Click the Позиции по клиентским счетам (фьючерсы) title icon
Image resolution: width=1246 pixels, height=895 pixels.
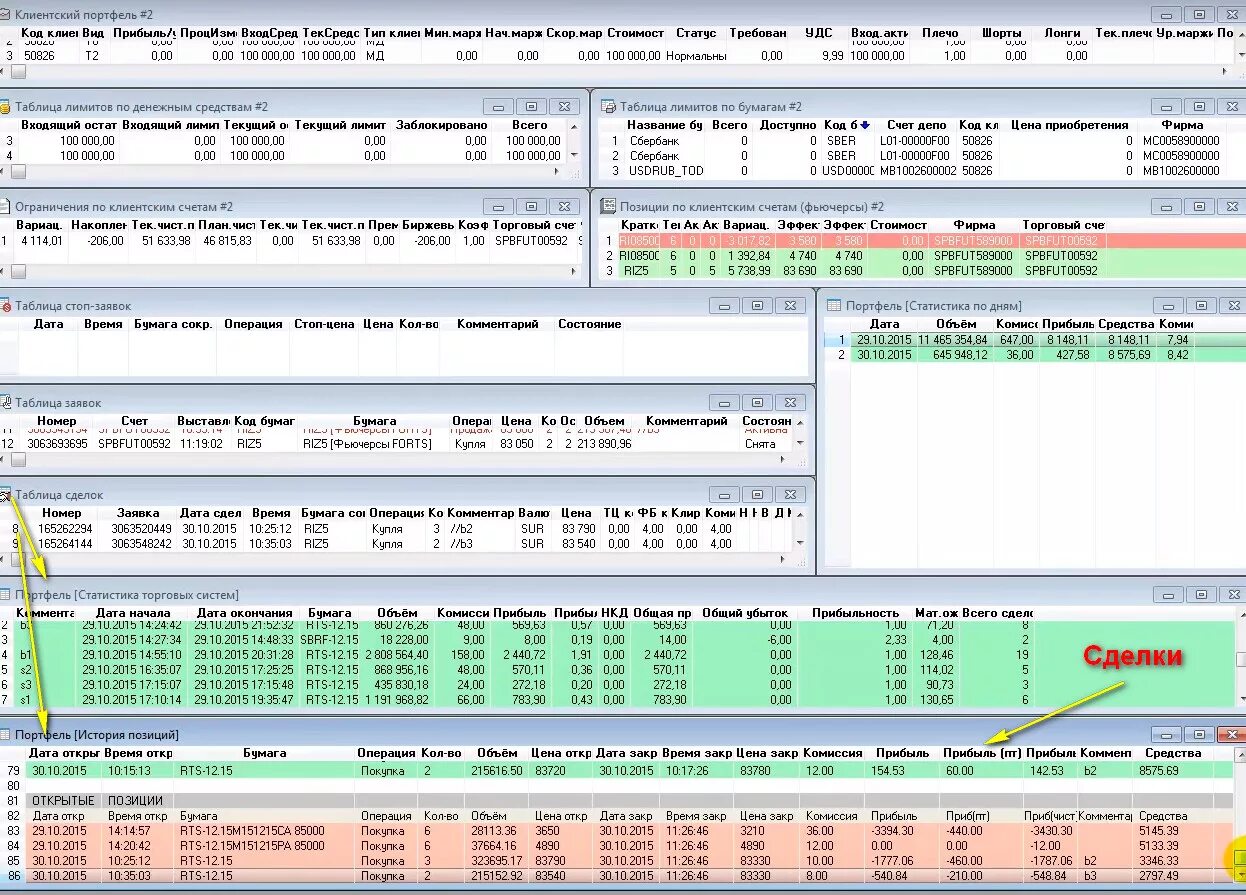click(x=608, y=206)
